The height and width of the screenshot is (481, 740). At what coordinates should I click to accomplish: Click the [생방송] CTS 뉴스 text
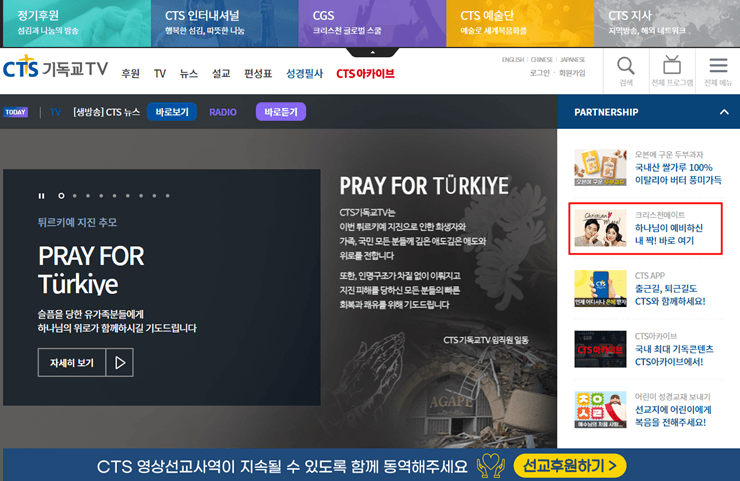(x=107, y=112)
